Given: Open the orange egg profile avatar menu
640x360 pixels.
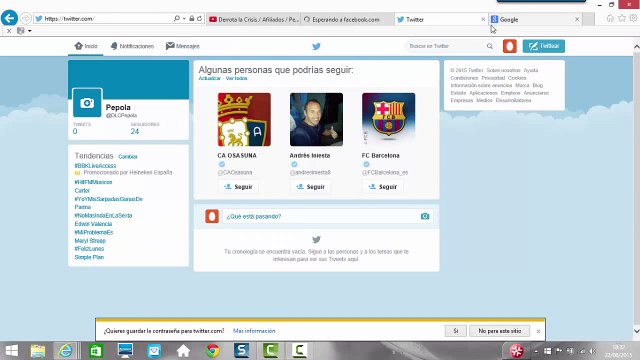Looking at the screenshot, I should [x=509, y=46].
